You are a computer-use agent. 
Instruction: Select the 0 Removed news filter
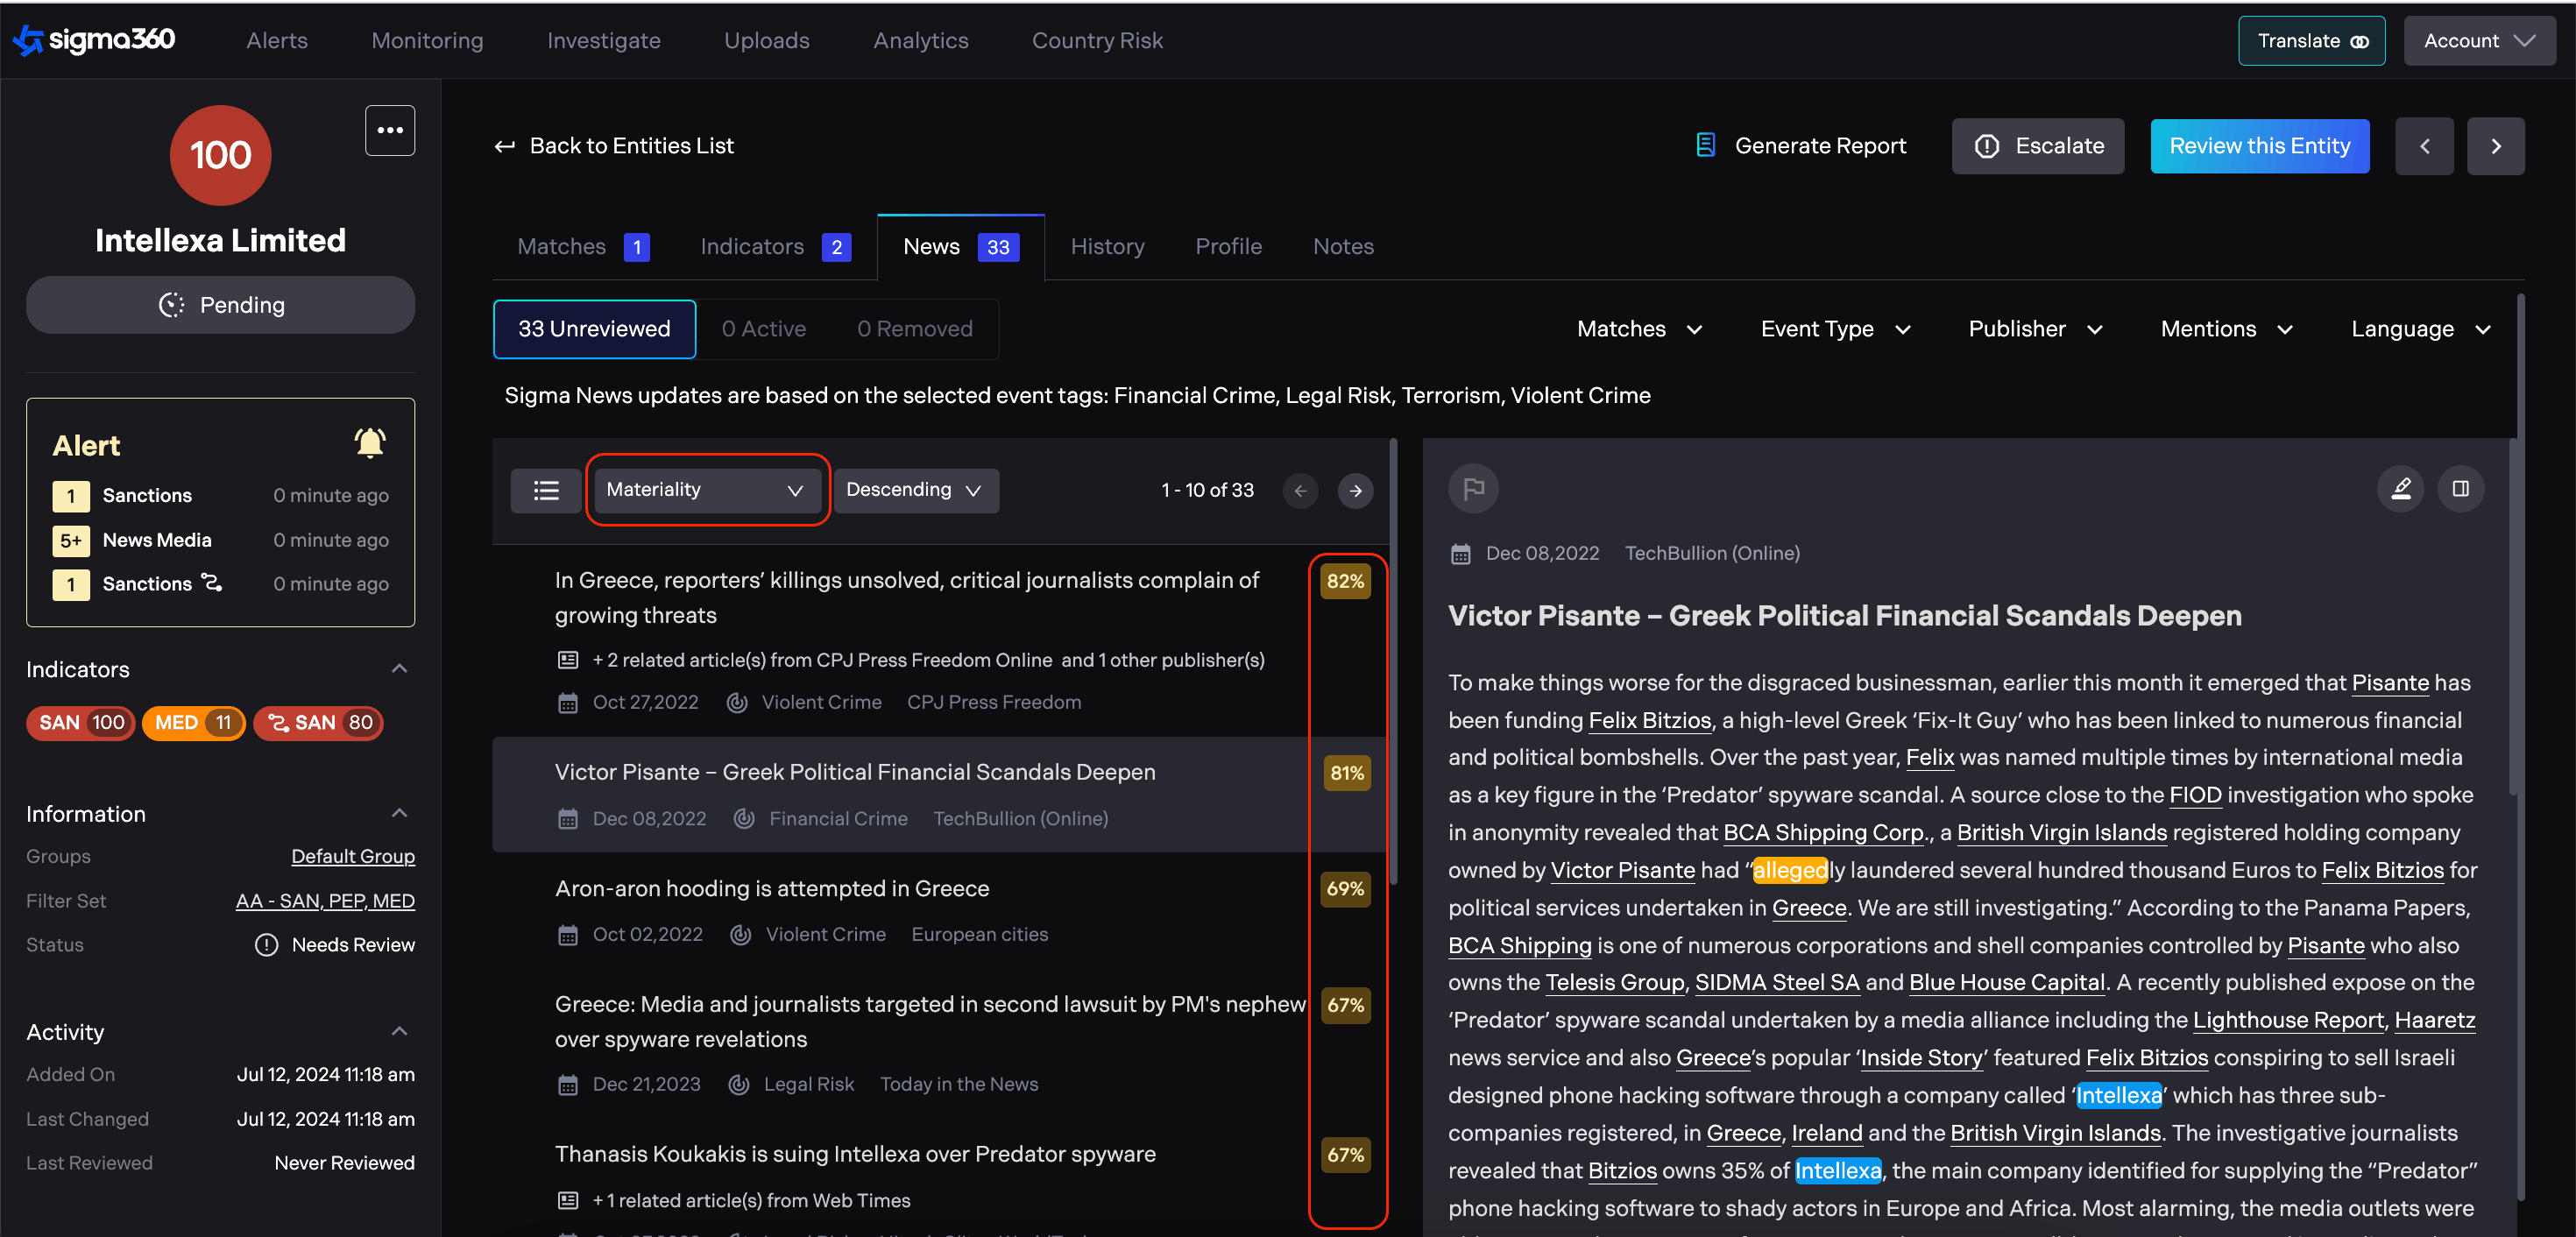pos(914,329)
